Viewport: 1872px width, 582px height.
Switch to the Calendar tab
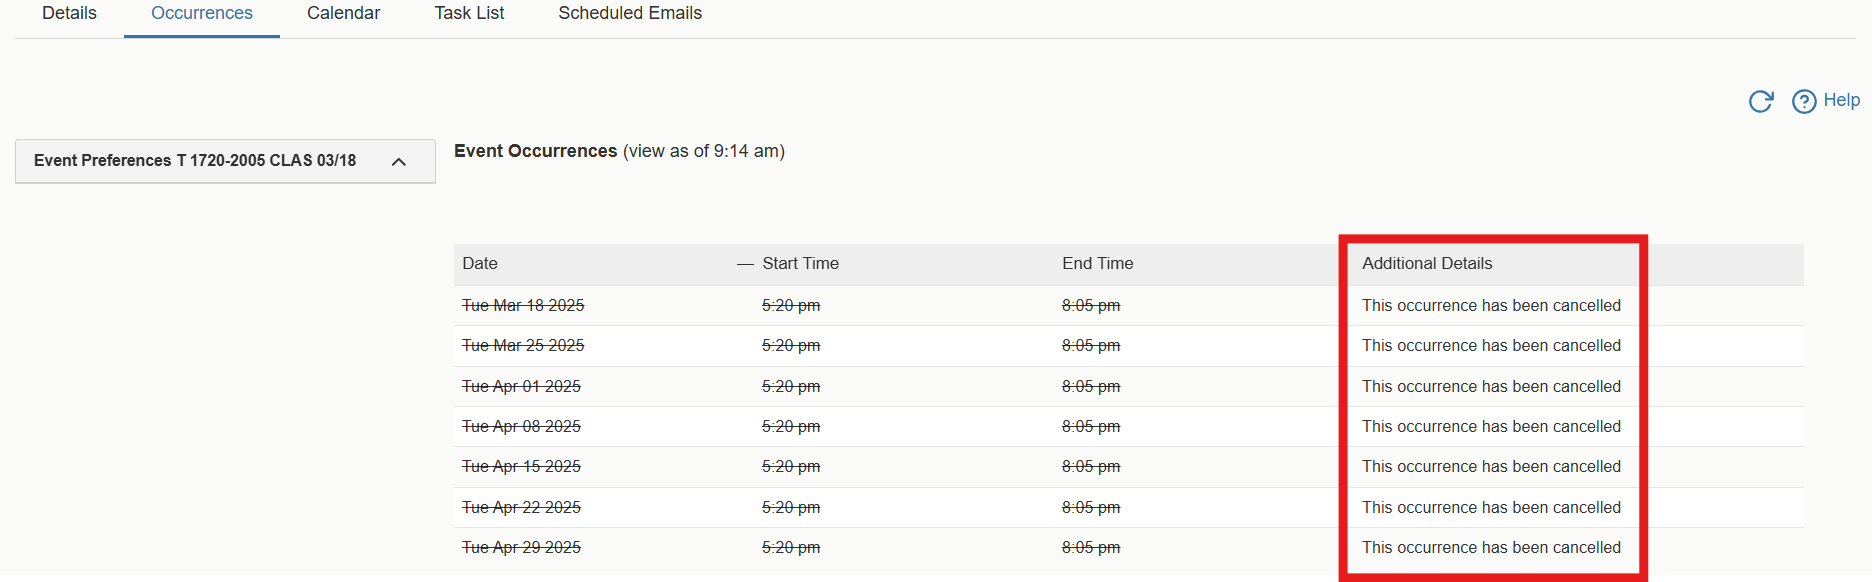(x=343, y=13)
